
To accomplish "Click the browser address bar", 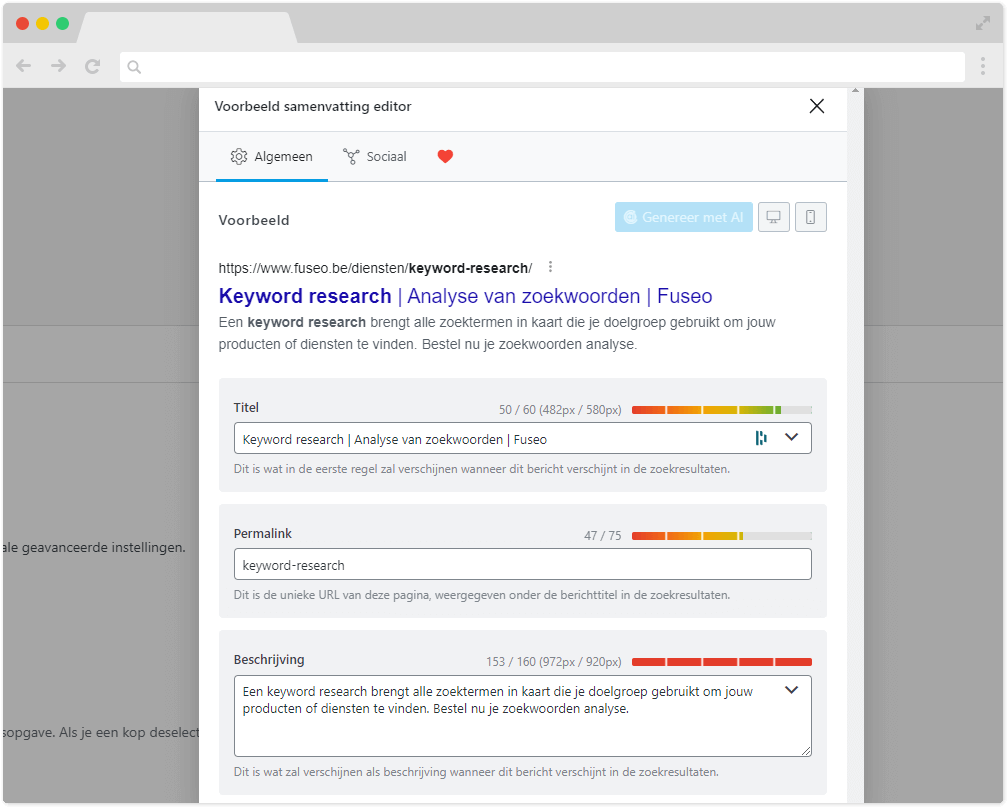I will pyautogui.click(x=542, y=67).
